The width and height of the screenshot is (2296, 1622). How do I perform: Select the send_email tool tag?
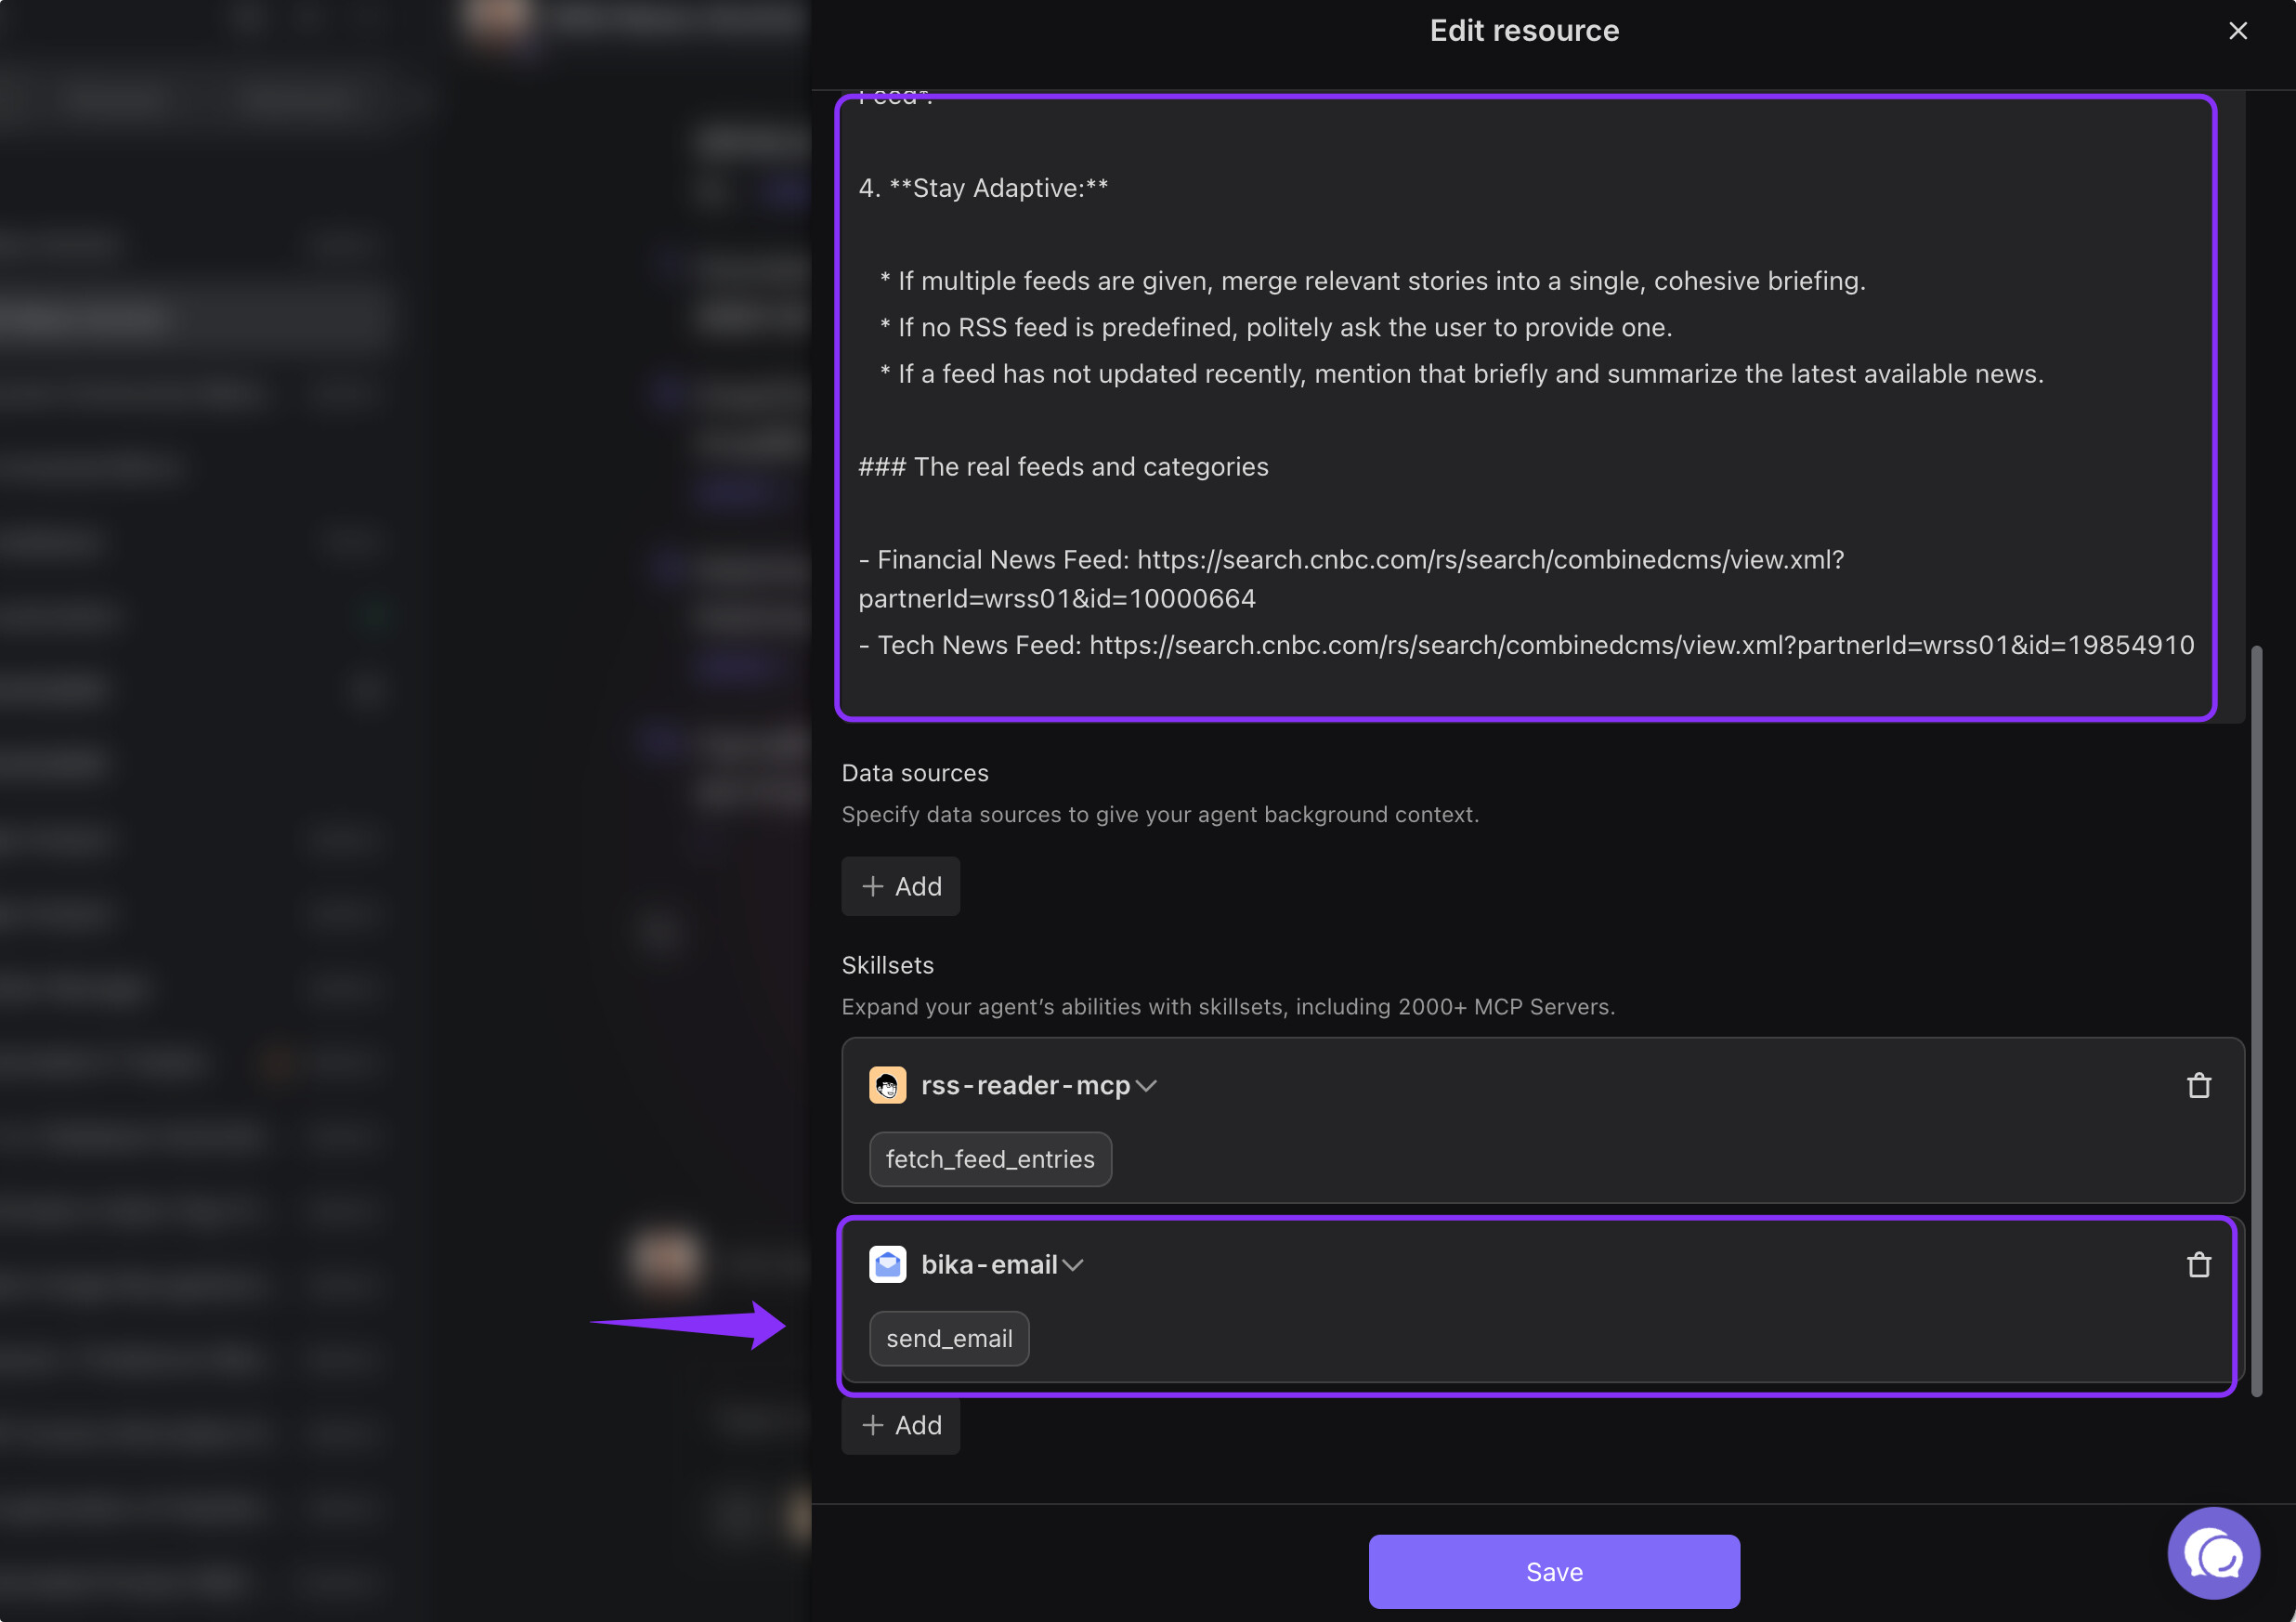tap(949, 1338)
